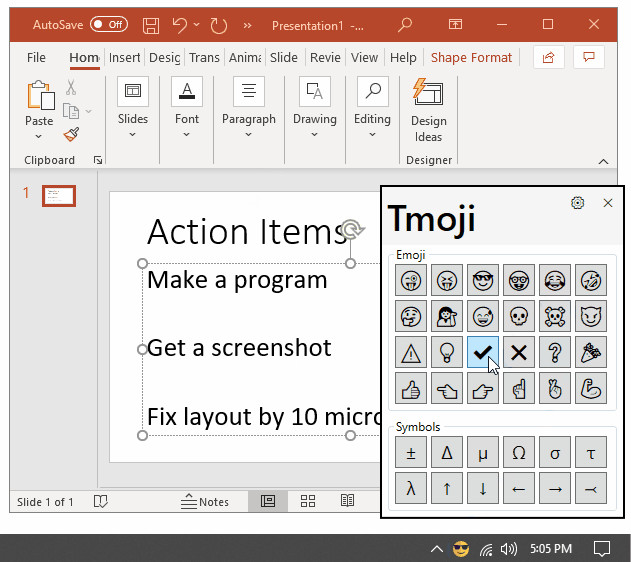Toggle the AutoSave switch
This screenshot has height=562, width=631.
point(109,25)
